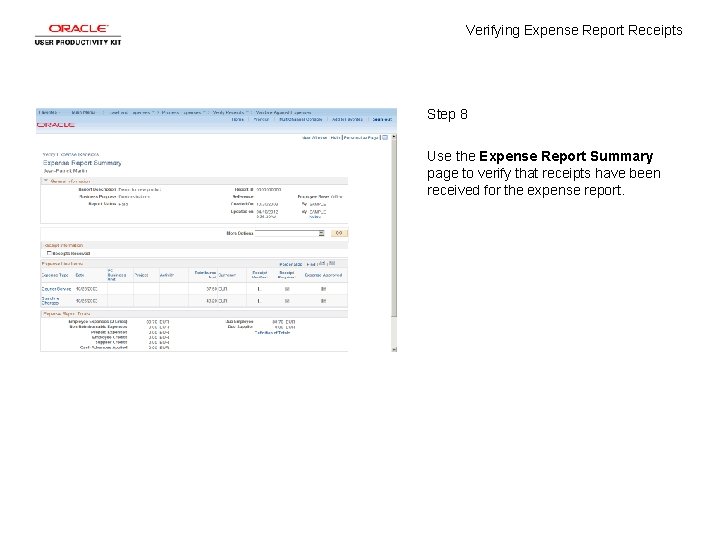Image resolution: width=720 pixels, height=540 pixels.
Task: Toggle Expense Approved in the second expense row
Action: (x=323, y=301)
